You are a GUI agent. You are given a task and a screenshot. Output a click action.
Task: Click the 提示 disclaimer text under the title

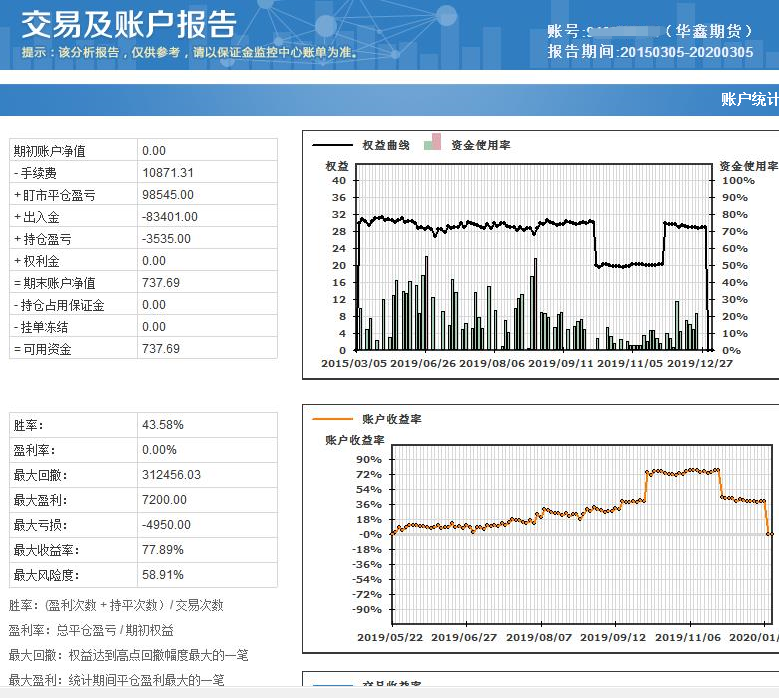coord(190,52)
